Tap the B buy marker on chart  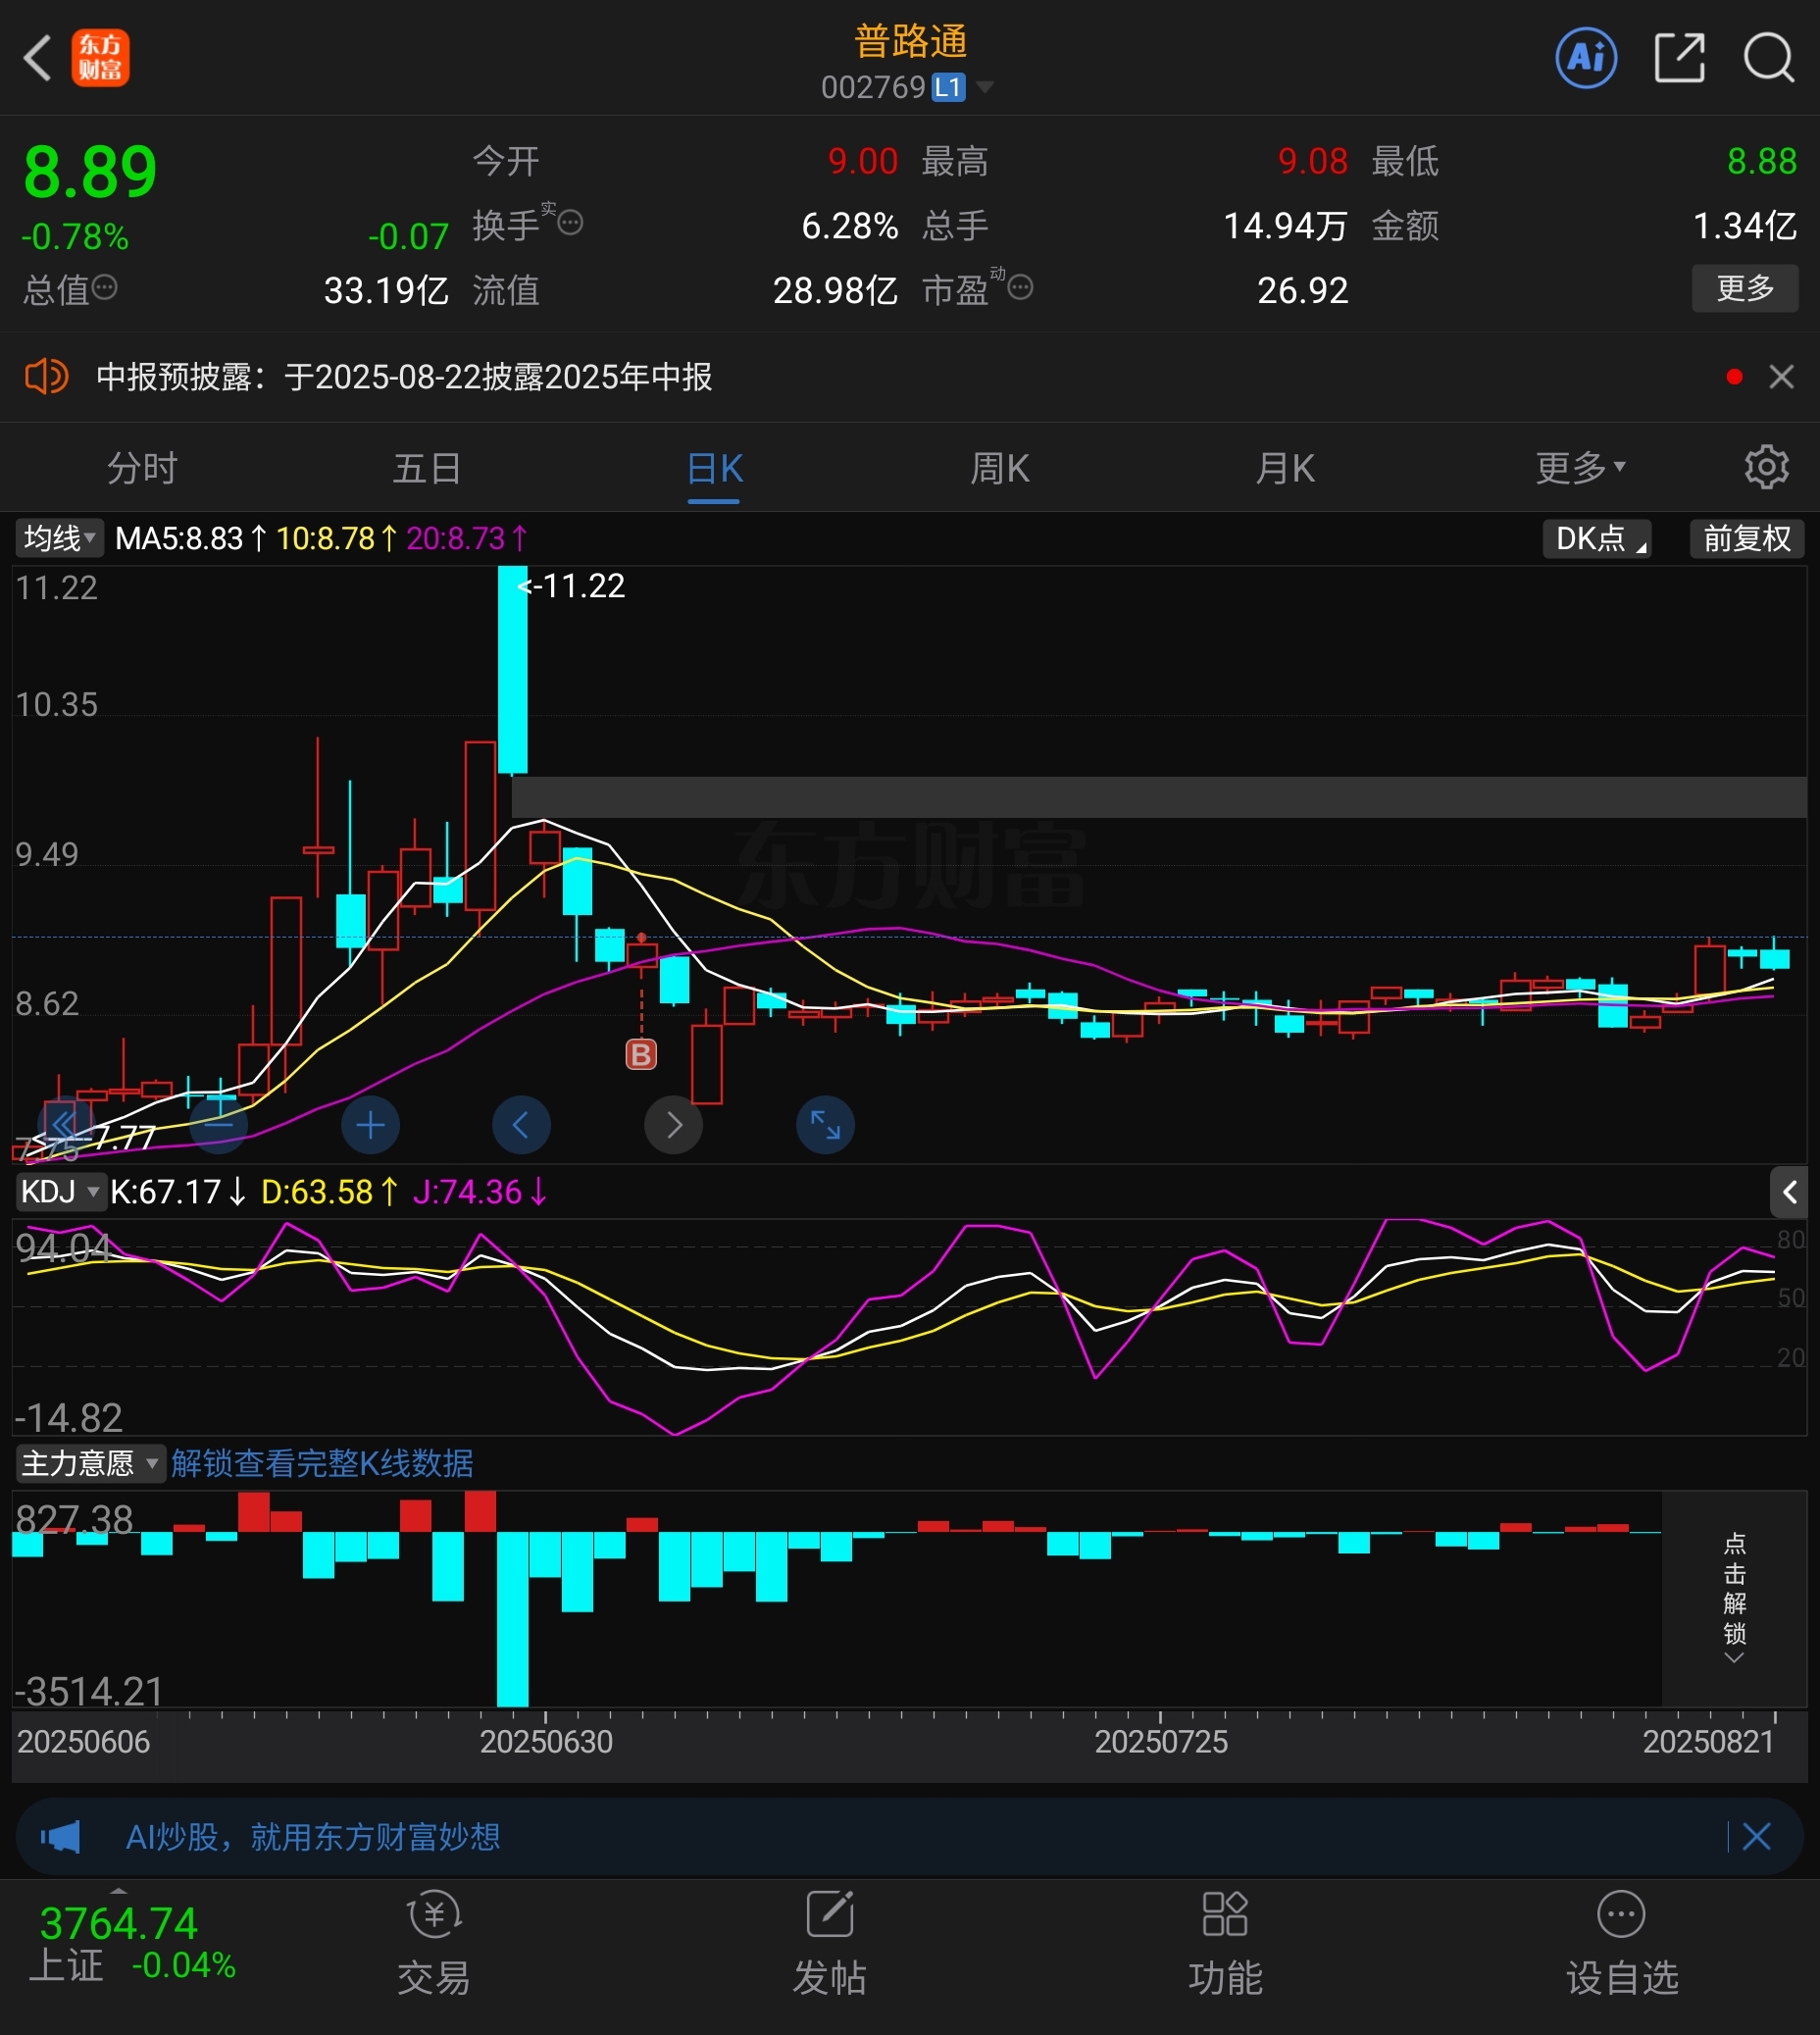(x=641, y=1054)
